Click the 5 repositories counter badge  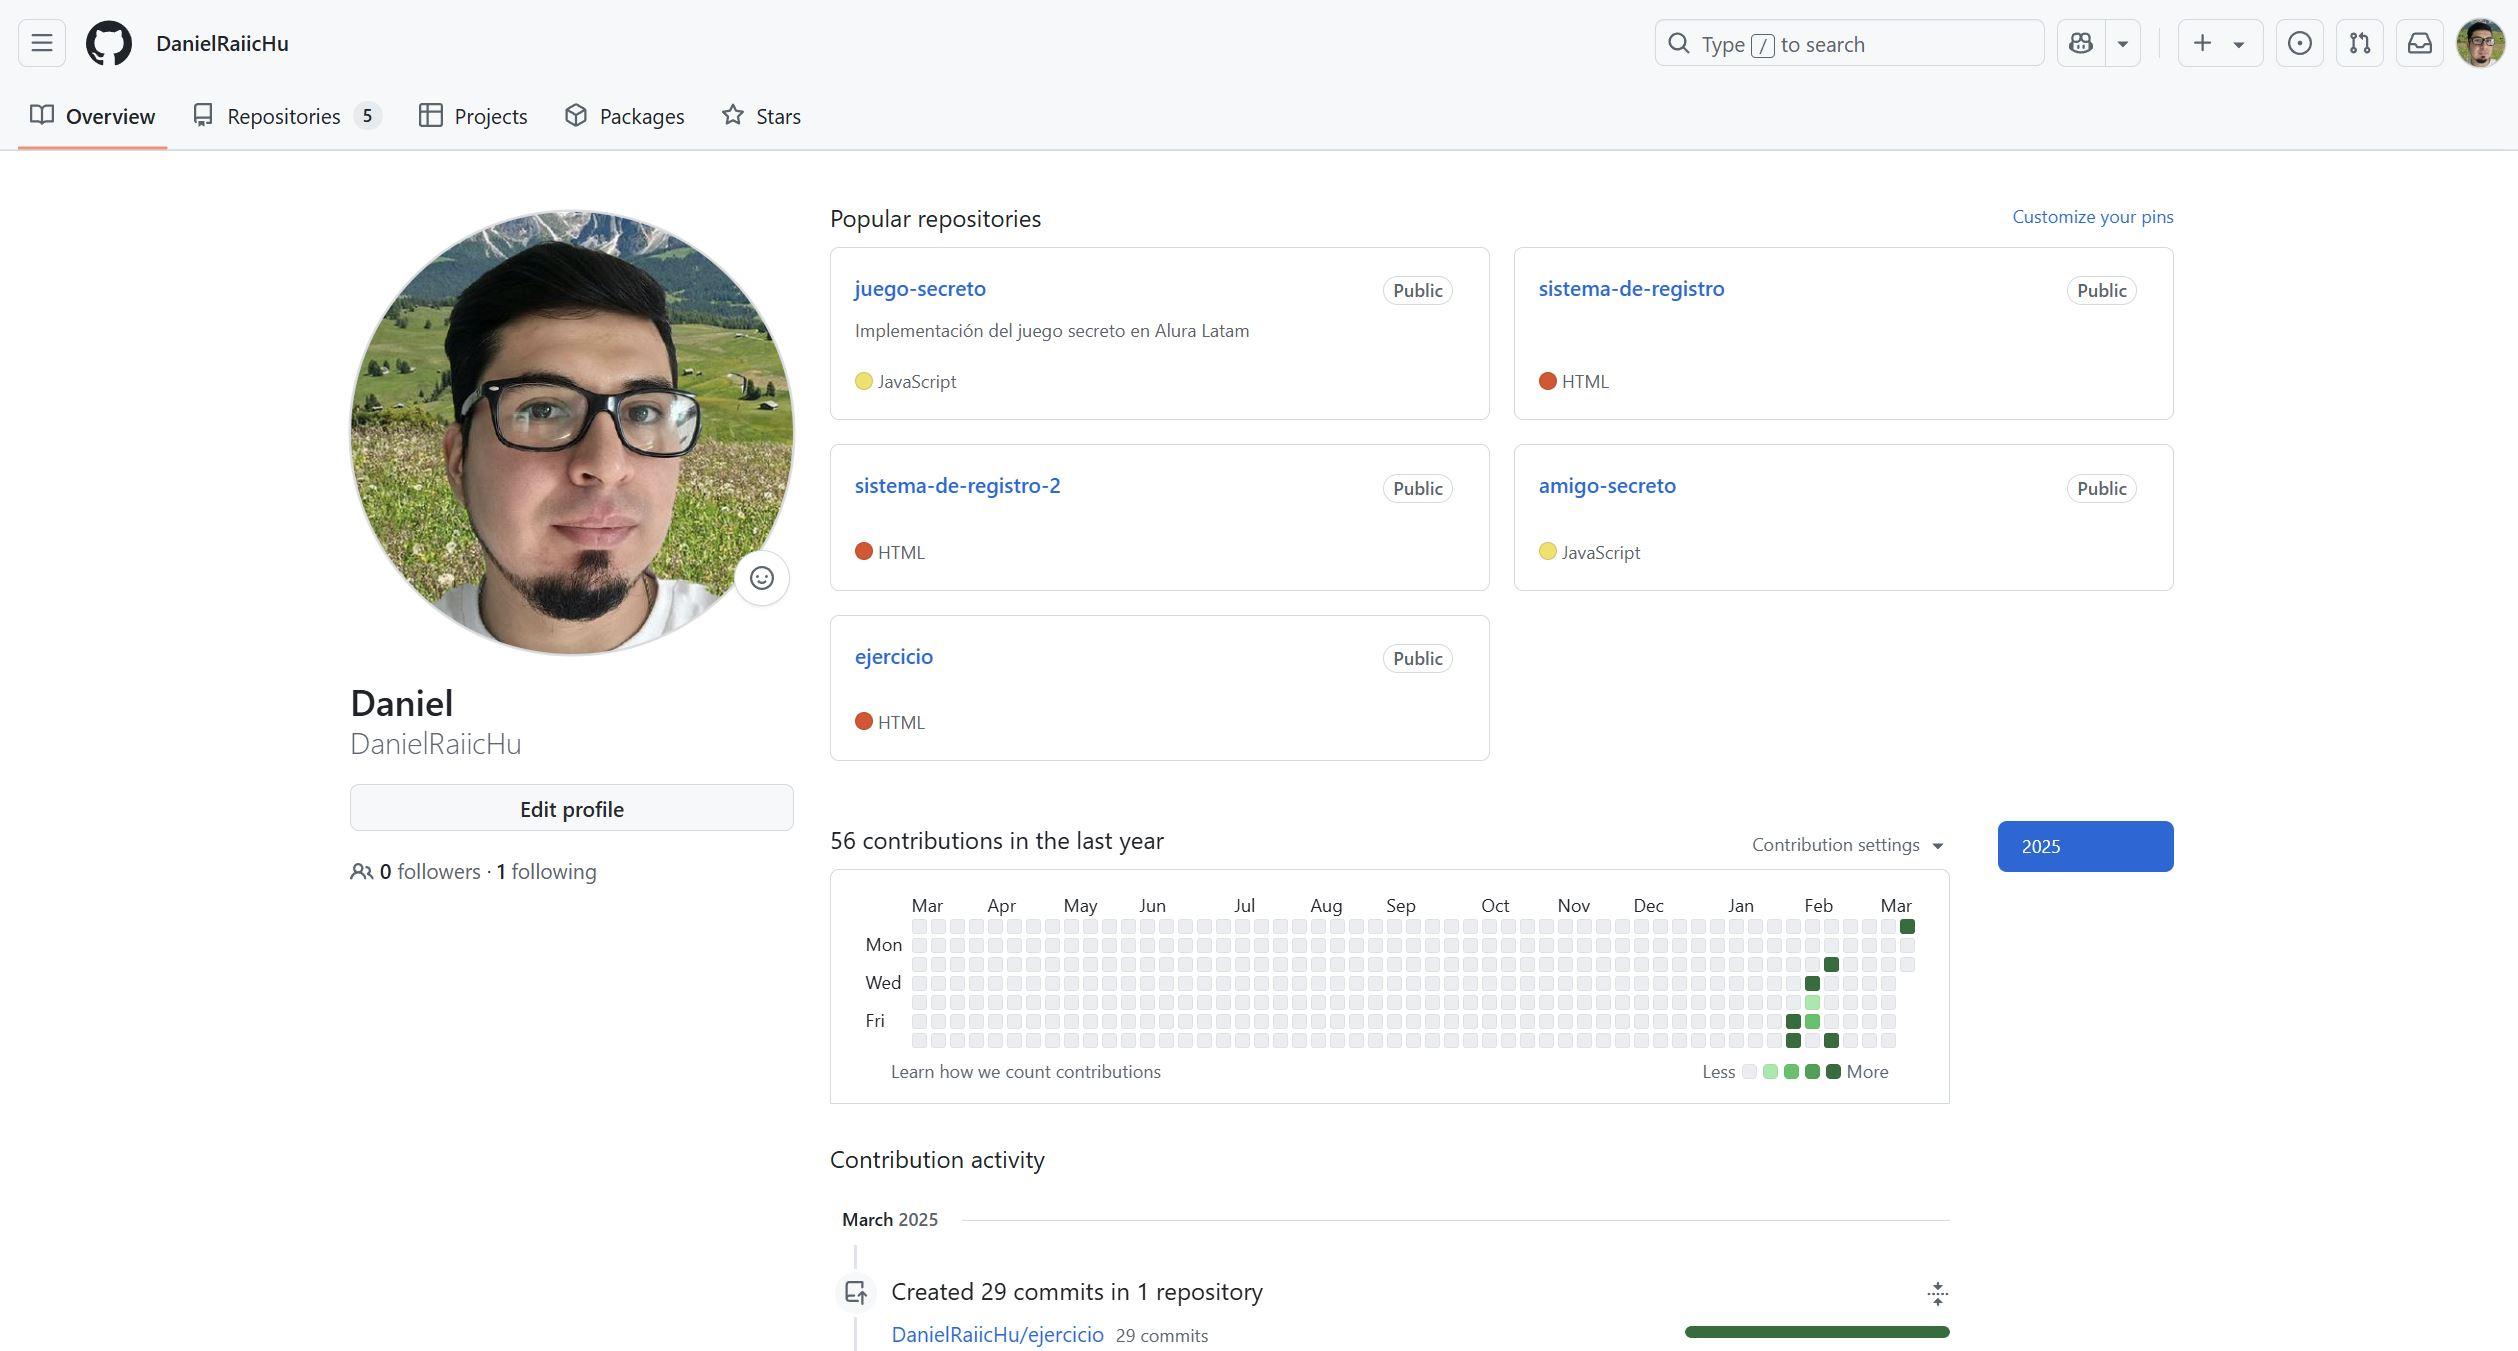pyautogui.click(x=367, y=116)
